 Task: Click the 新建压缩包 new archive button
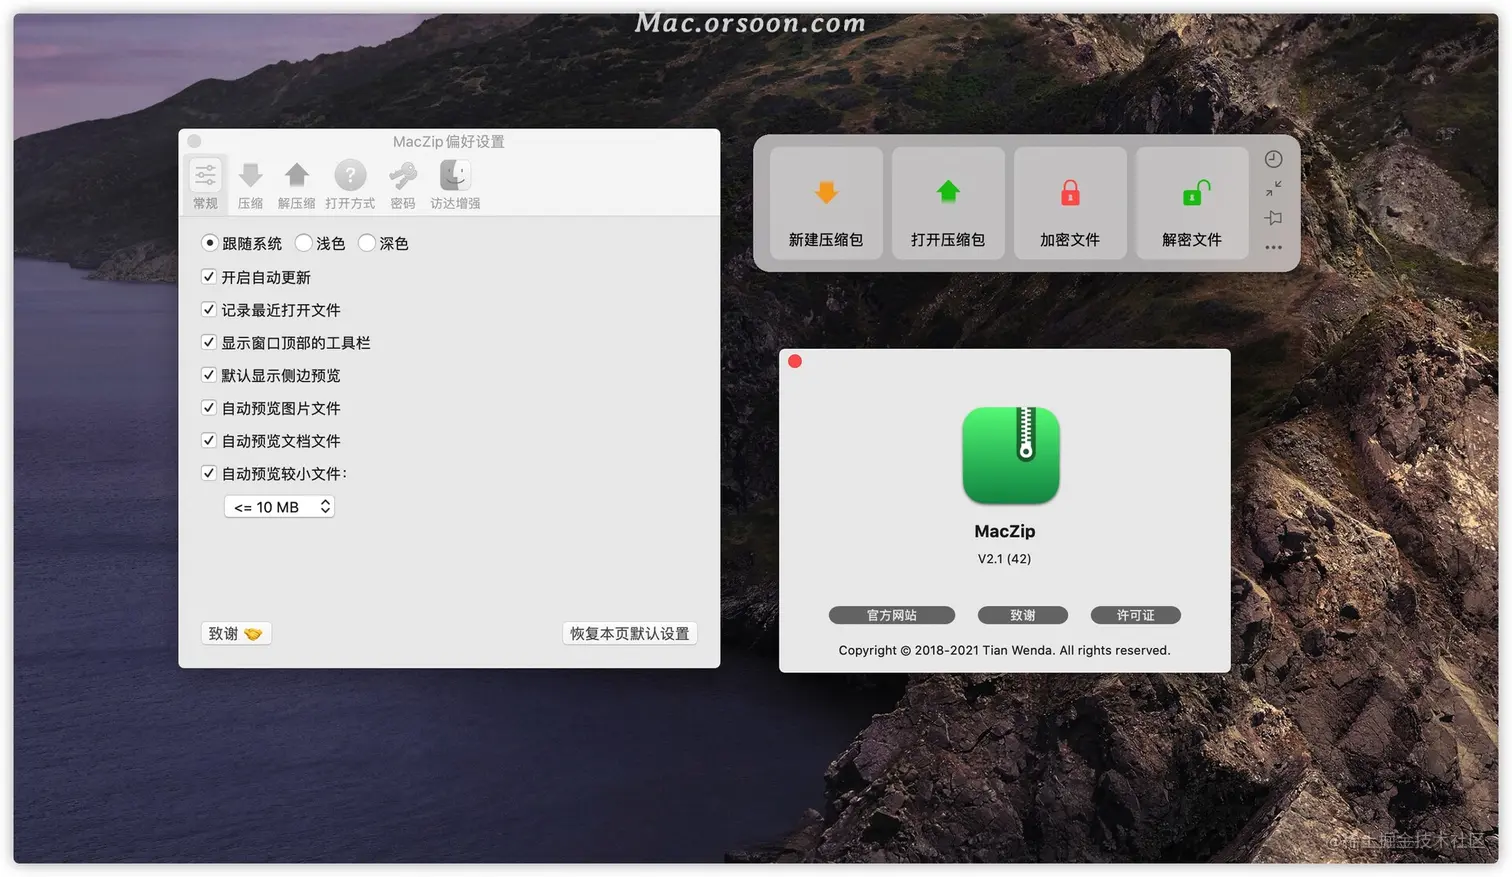[826, 203]
